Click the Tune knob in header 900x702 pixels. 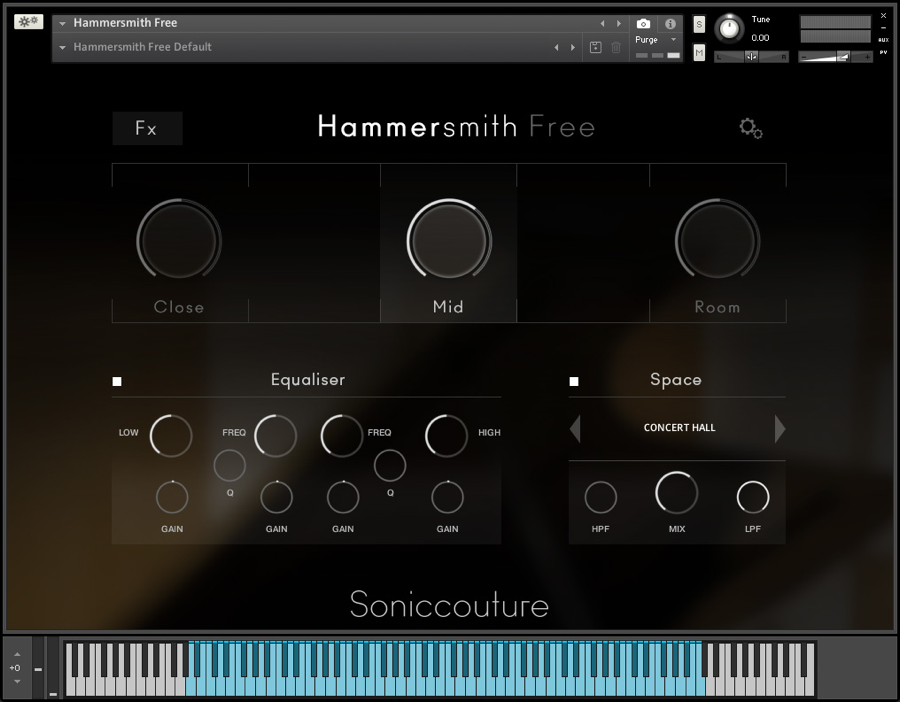[729, 29]
